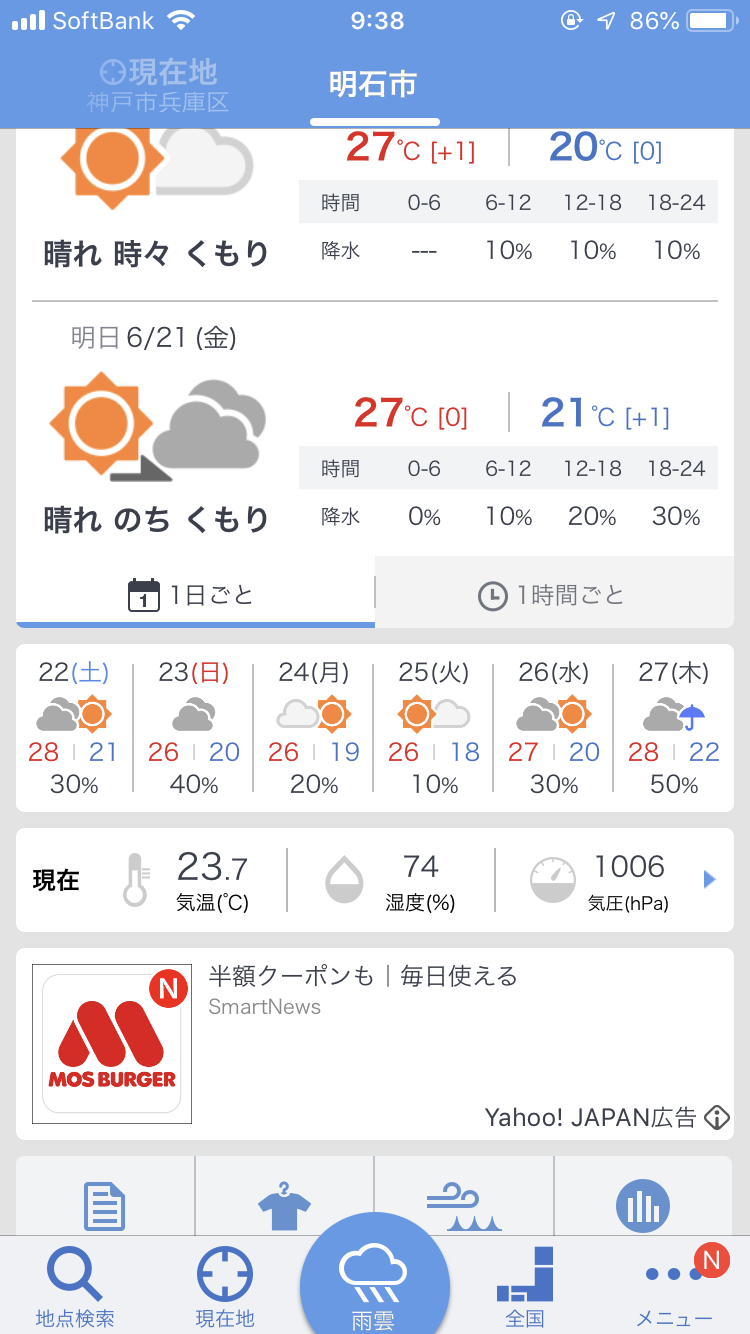Open the 全国 nationwide map
The width and height of the screenshot is (750, 1334).
[525, 1285]
